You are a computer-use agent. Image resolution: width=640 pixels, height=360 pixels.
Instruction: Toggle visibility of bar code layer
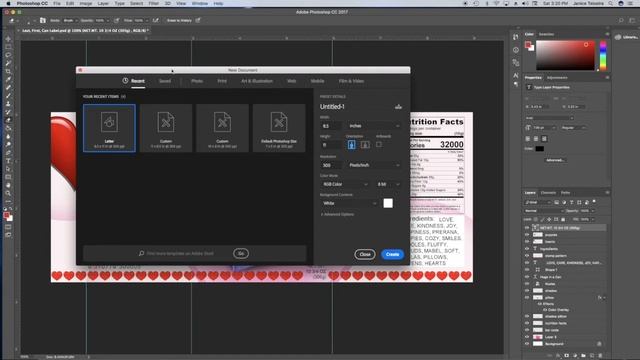(527, 330)
